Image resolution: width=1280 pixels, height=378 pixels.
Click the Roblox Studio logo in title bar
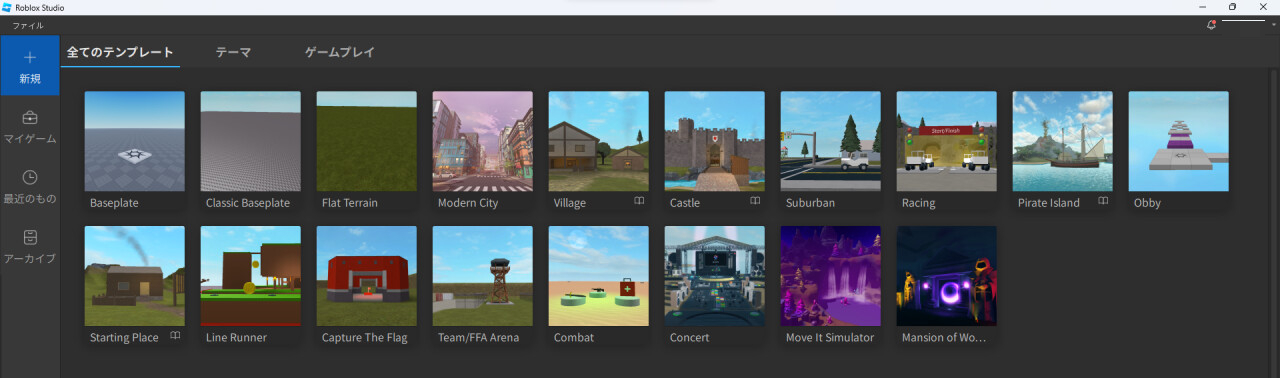pos(7,7)
